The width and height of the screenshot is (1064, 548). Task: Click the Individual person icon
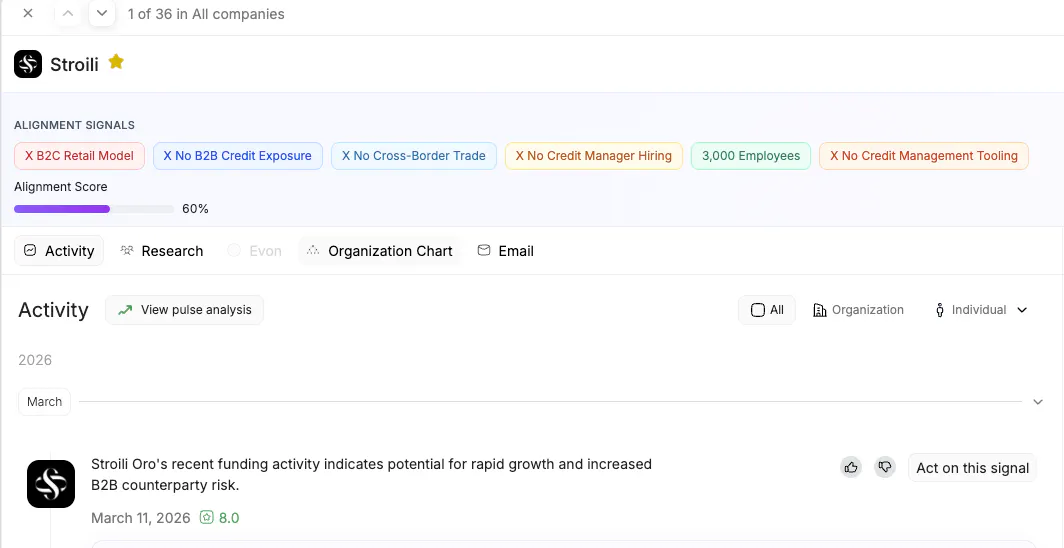(940, 311)
